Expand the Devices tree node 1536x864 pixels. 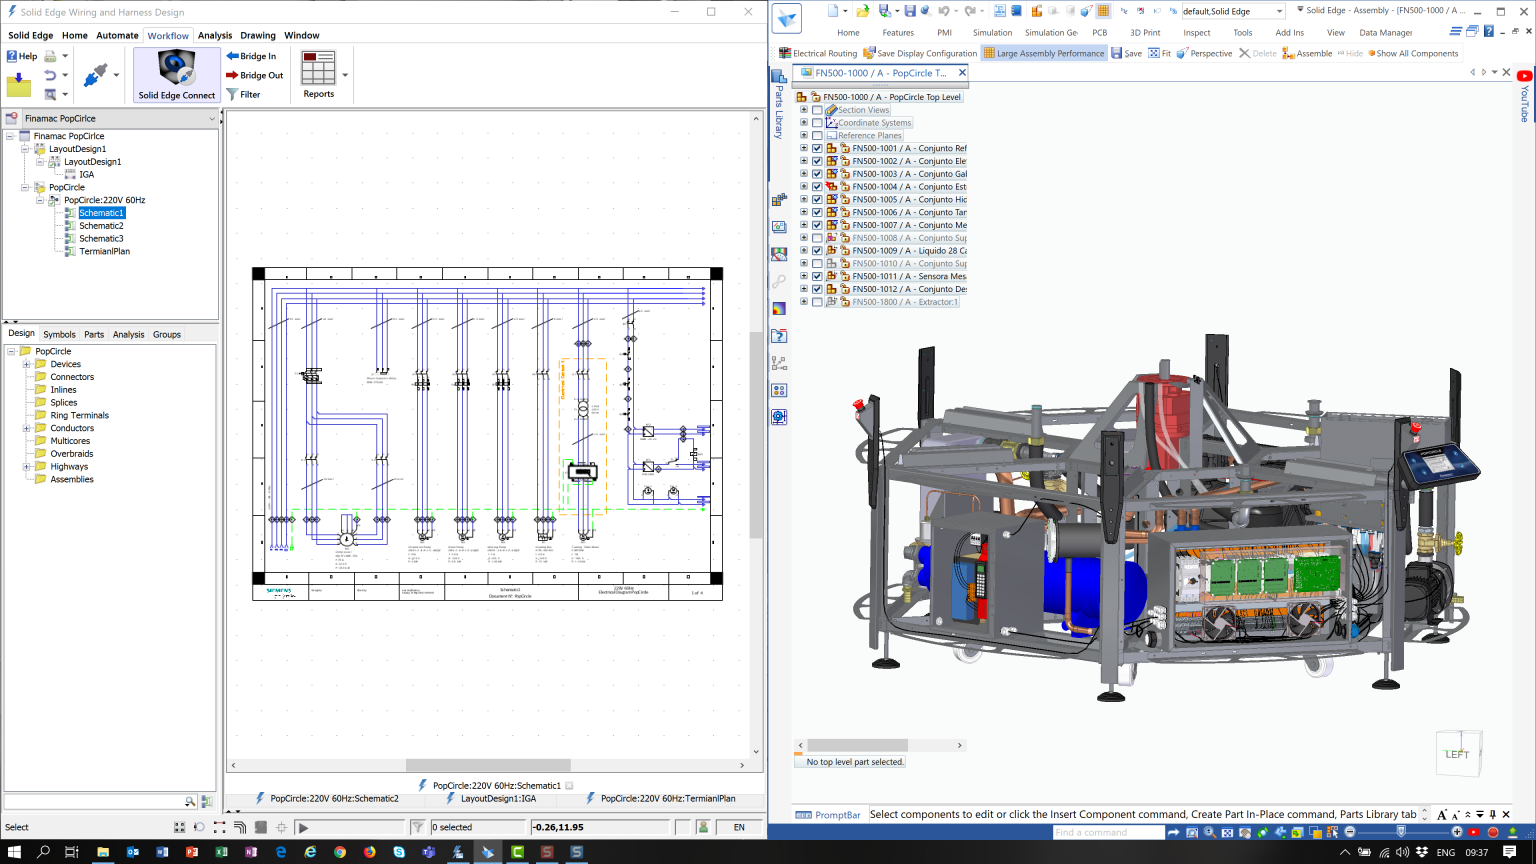24,363
